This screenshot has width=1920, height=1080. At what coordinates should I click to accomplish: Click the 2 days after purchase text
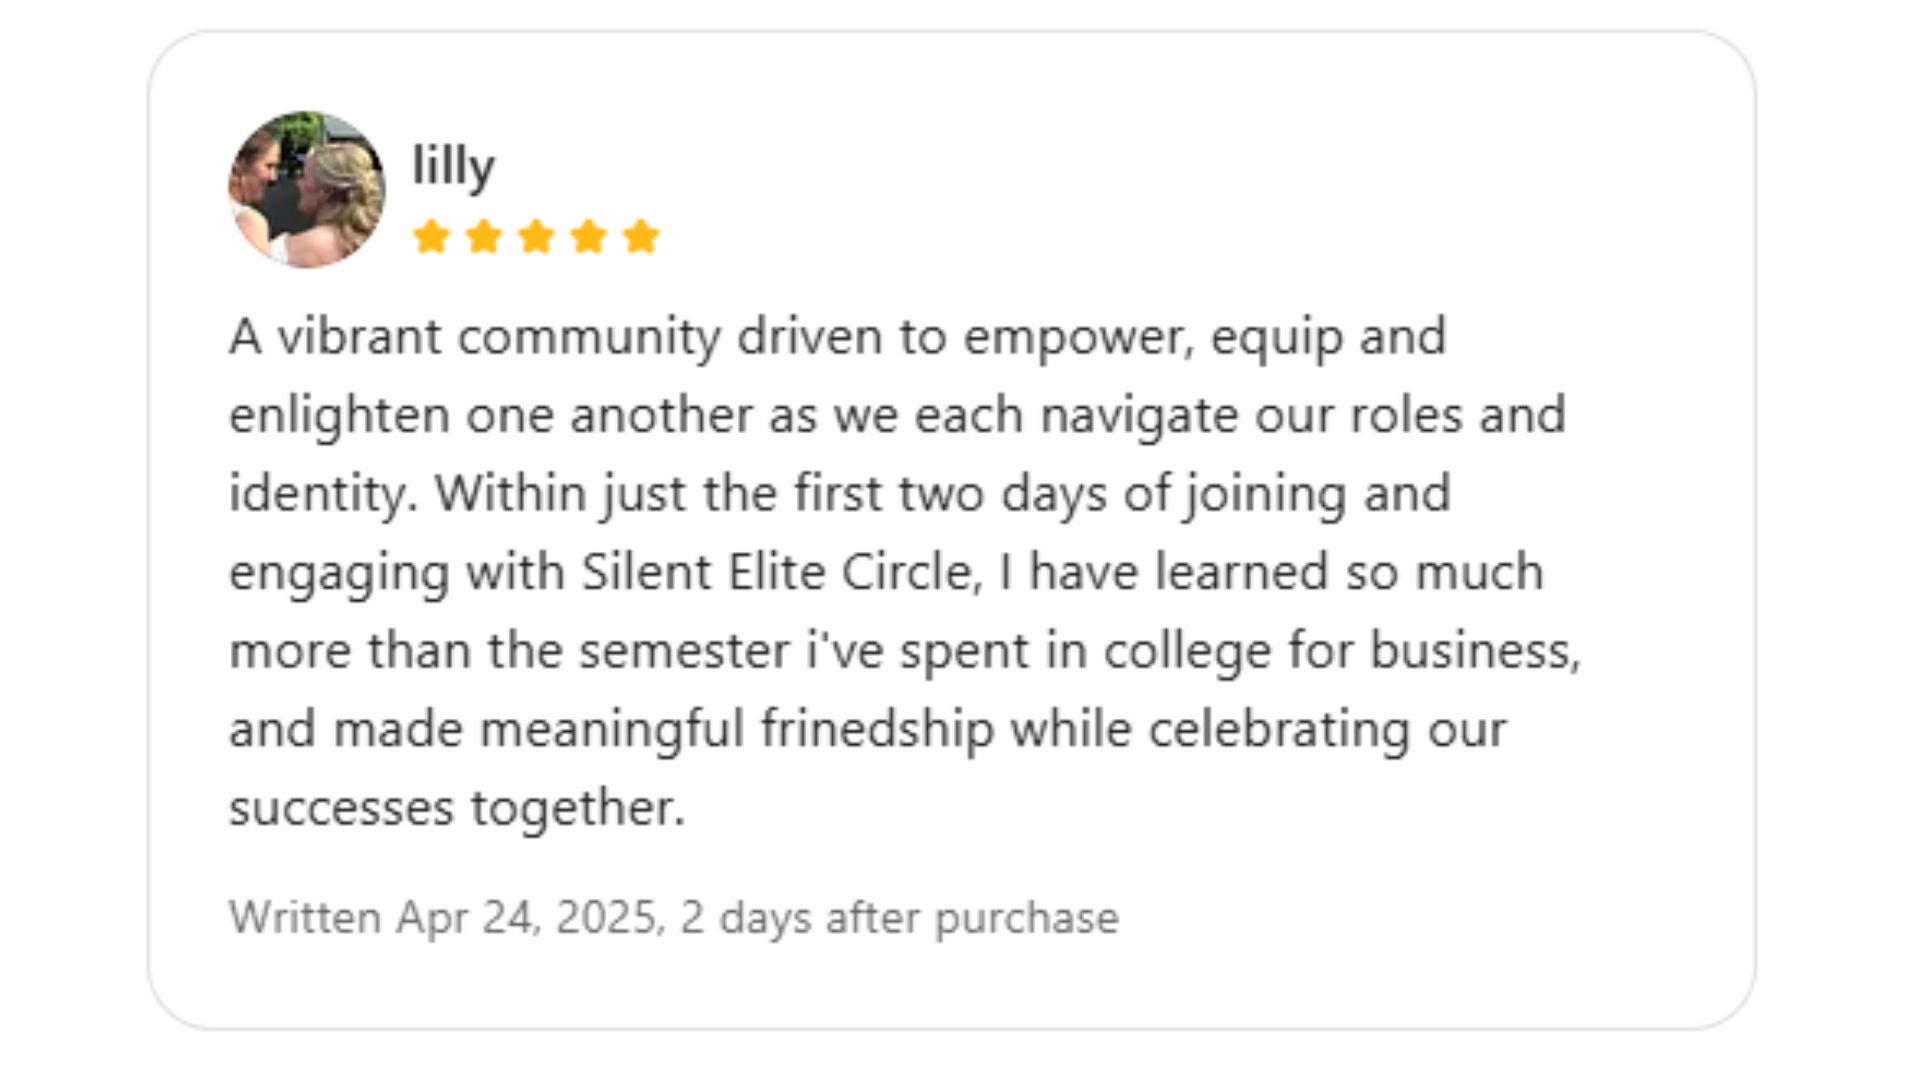click(x=899, y=918)
